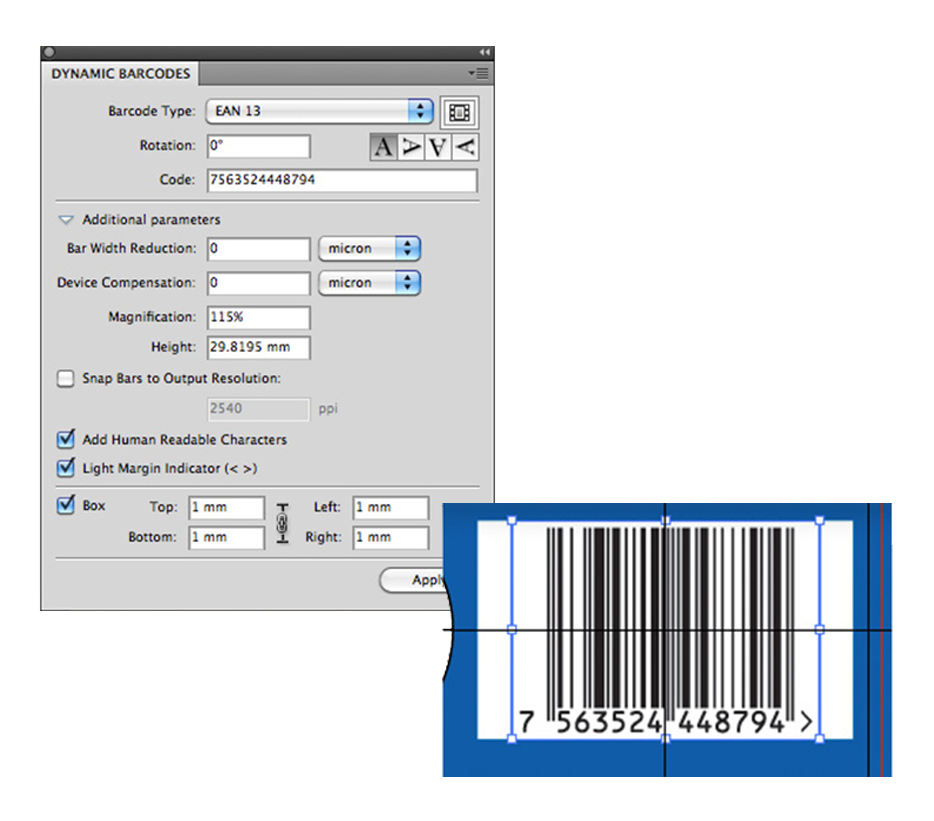Disable the Box checkbox

click(66, 506)
